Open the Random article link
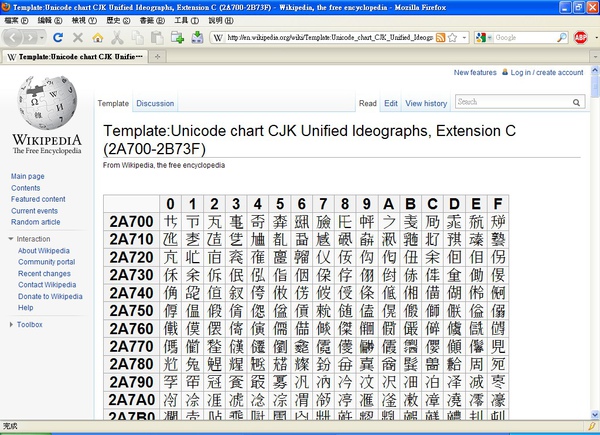Image resolution: width=600 pixels, height=435 pixels. pyautogui.click(x=36, y=222)
